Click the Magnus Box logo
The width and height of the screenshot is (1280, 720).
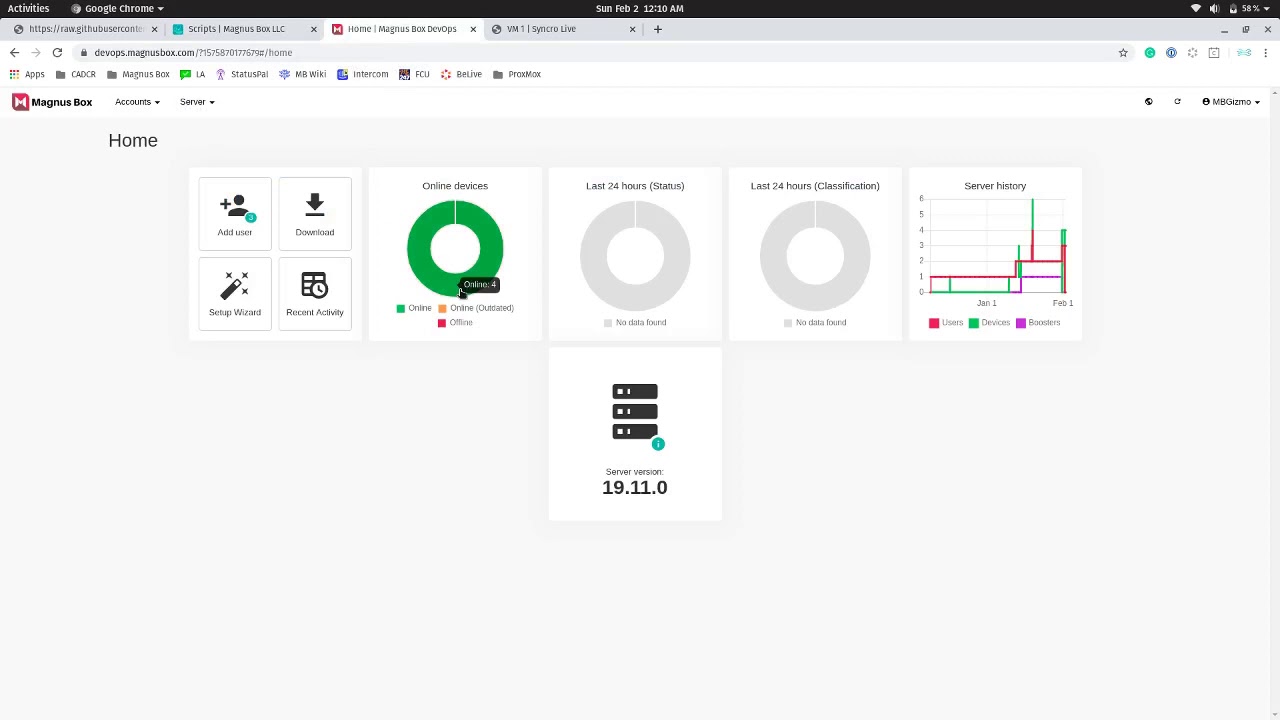tap(52, 102)
